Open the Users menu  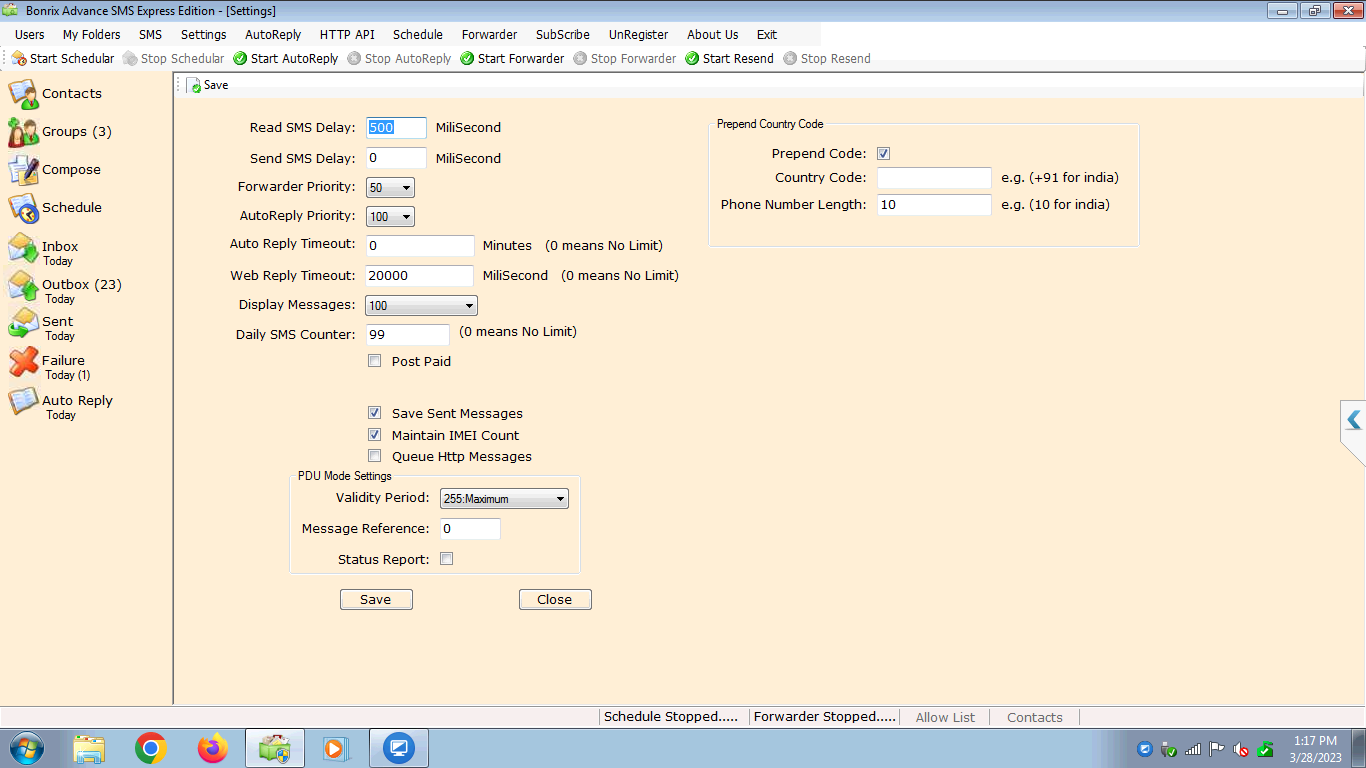[x=30, y=35]
